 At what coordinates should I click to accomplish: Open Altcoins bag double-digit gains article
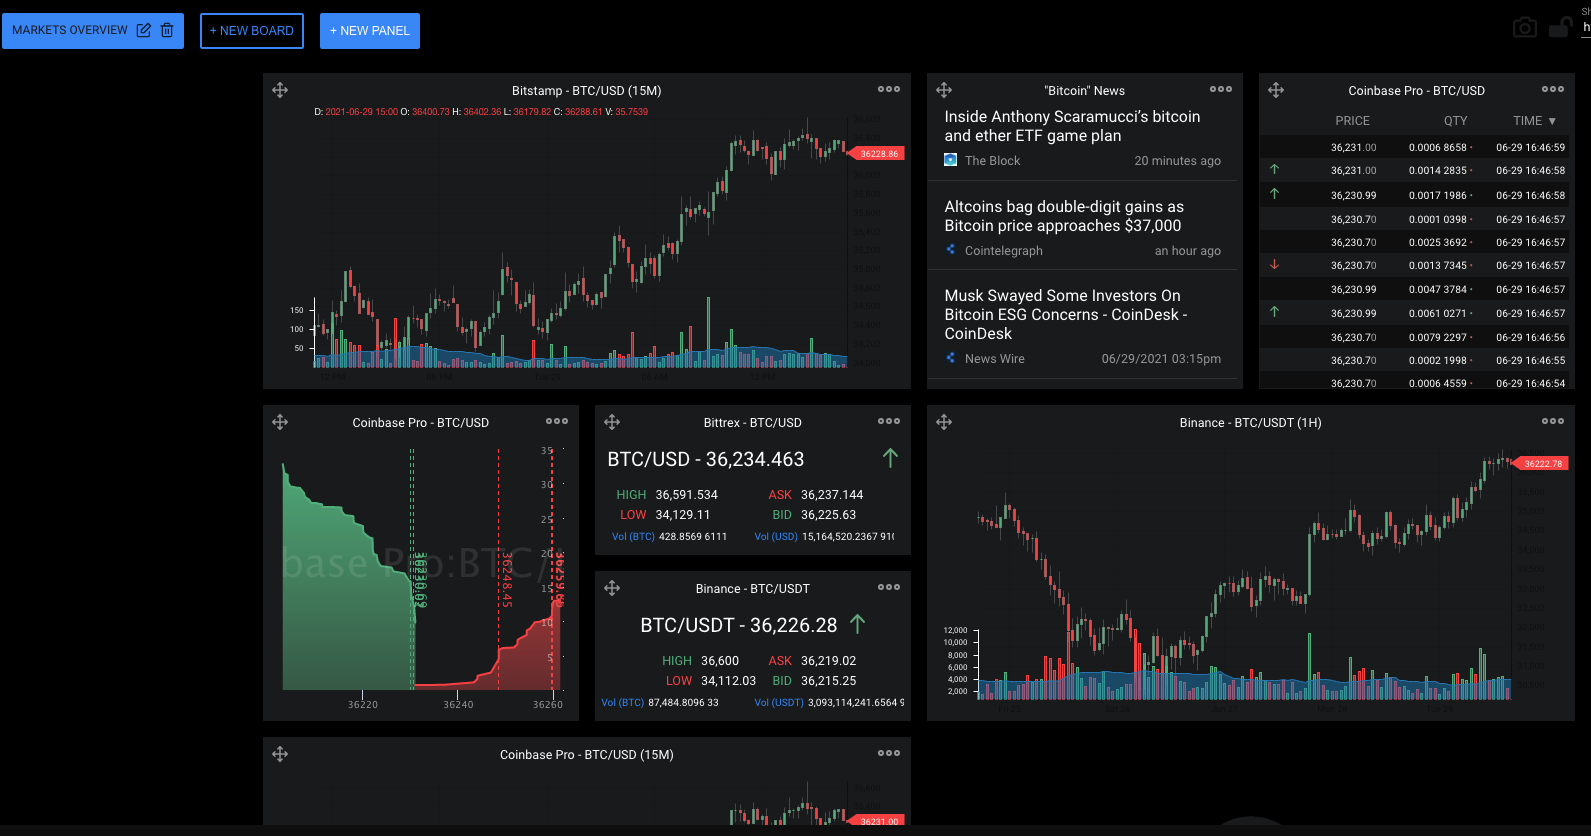(x=1064, y=216)
